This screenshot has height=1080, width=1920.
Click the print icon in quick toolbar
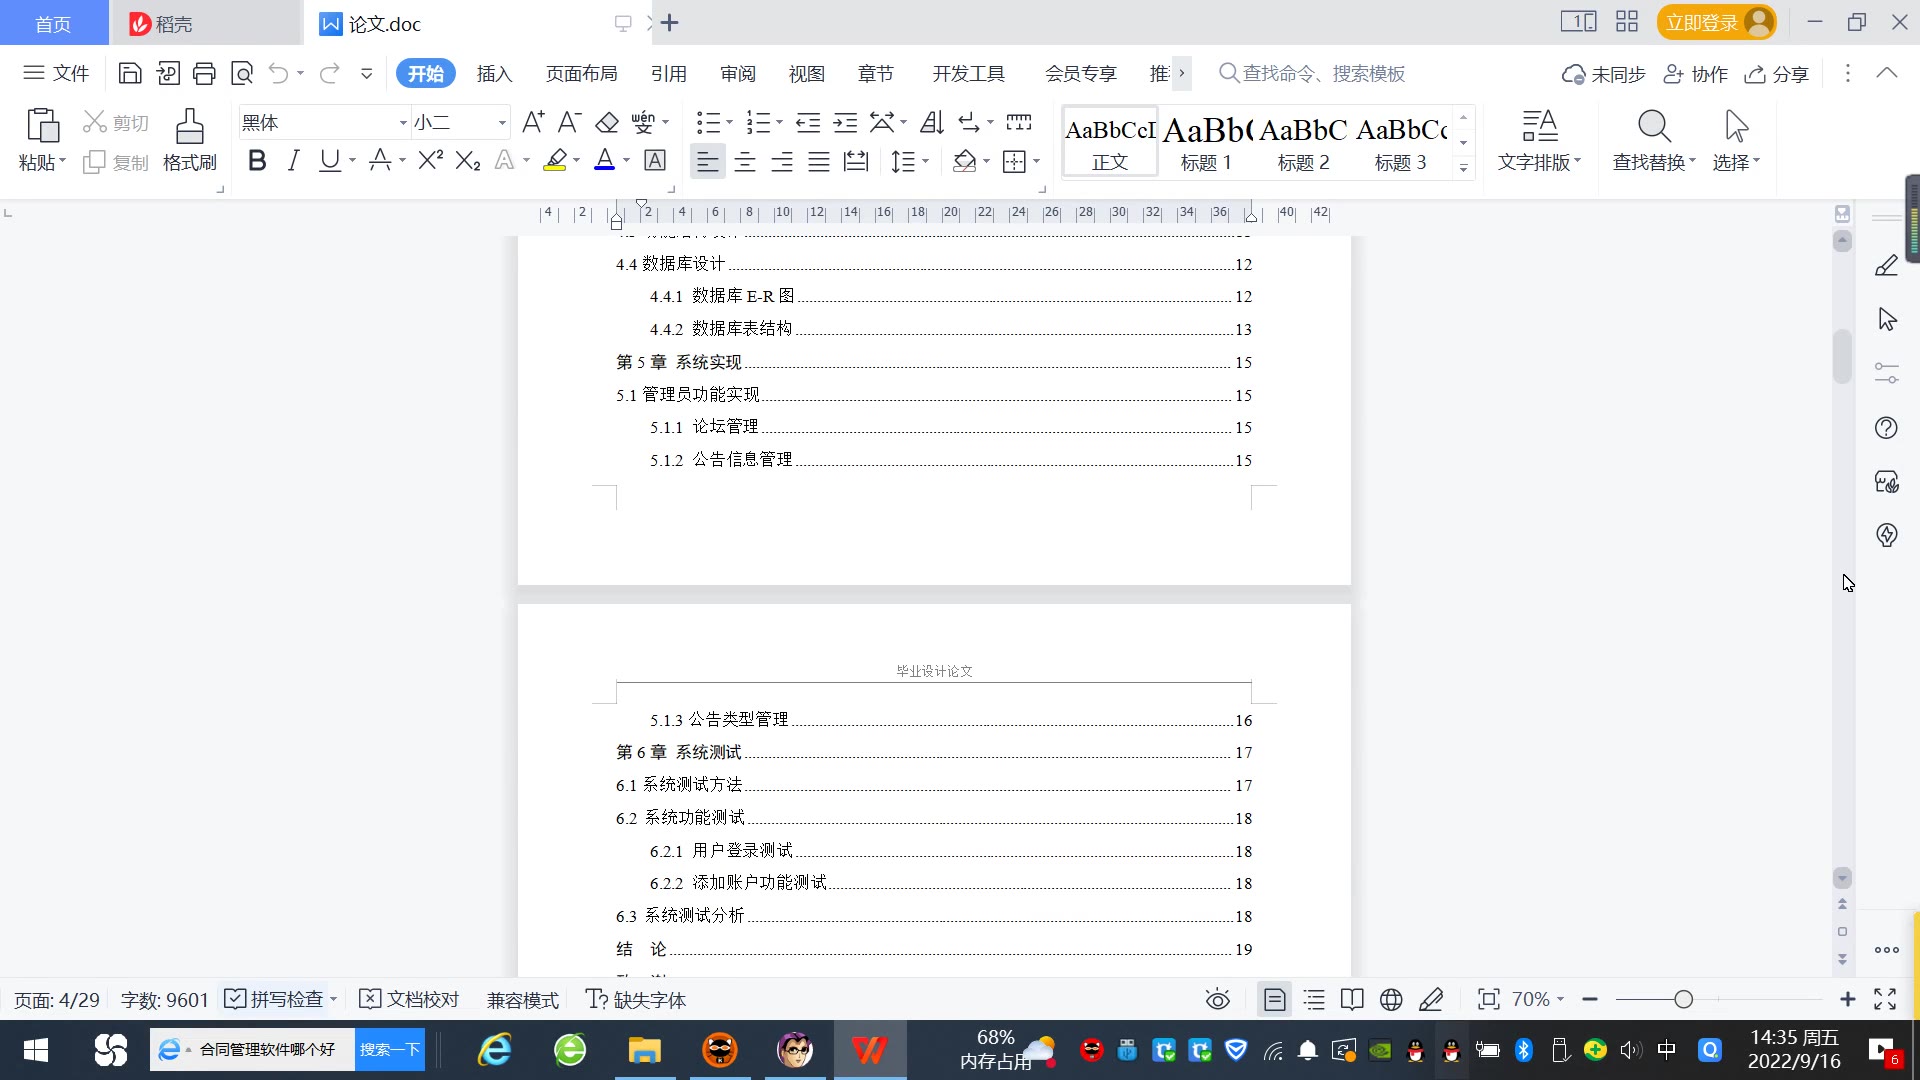tap(204, 73)
